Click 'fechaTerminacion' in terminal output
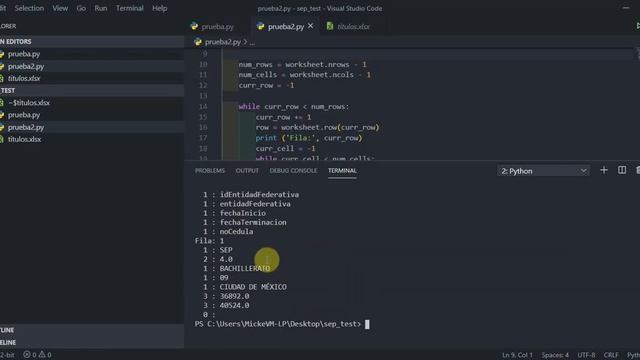This screenshot has height=360, width=640. tap(253, 222)
